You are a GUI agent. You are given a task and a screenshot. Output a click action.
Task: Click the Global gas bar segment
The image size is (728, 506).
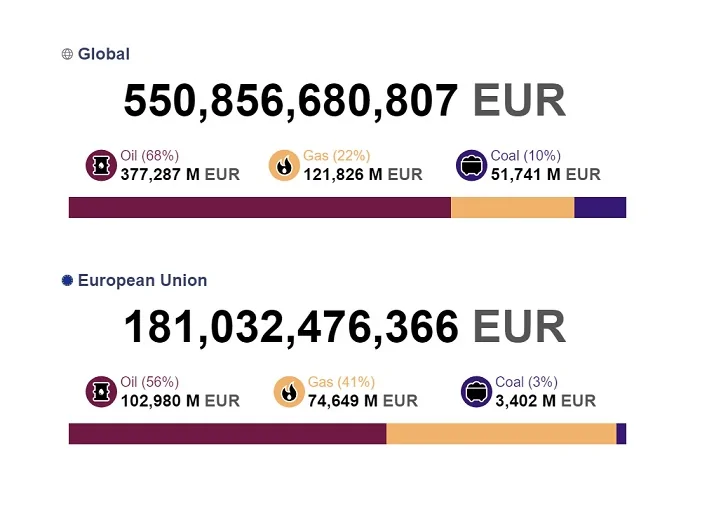tap(512, 207)
